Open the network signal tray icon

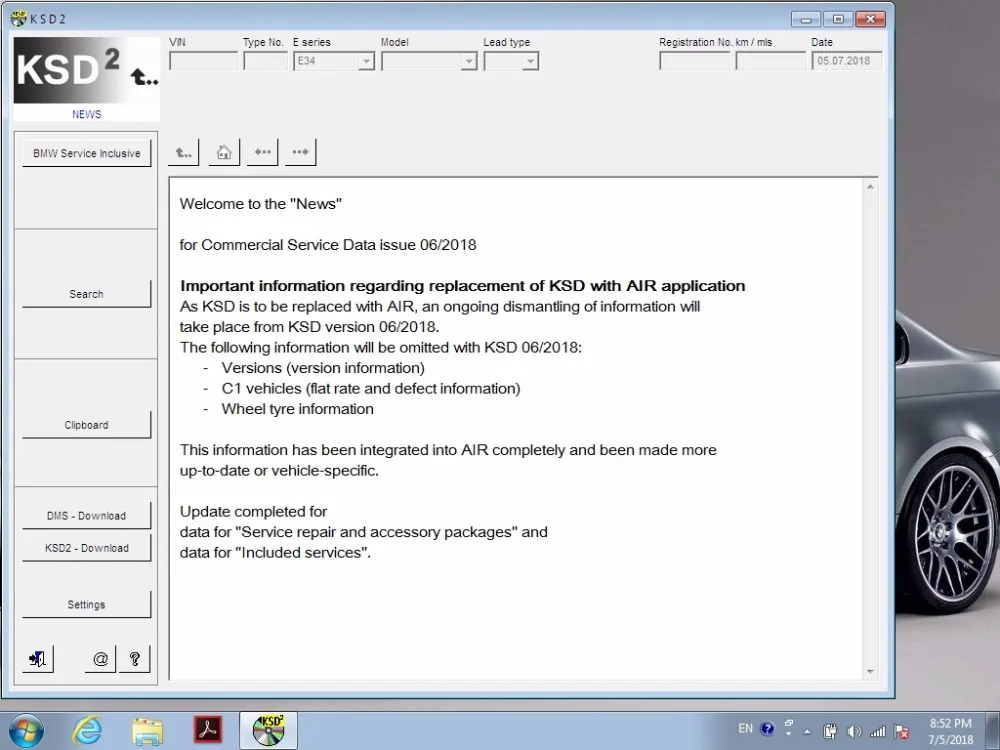coord(878,732)
